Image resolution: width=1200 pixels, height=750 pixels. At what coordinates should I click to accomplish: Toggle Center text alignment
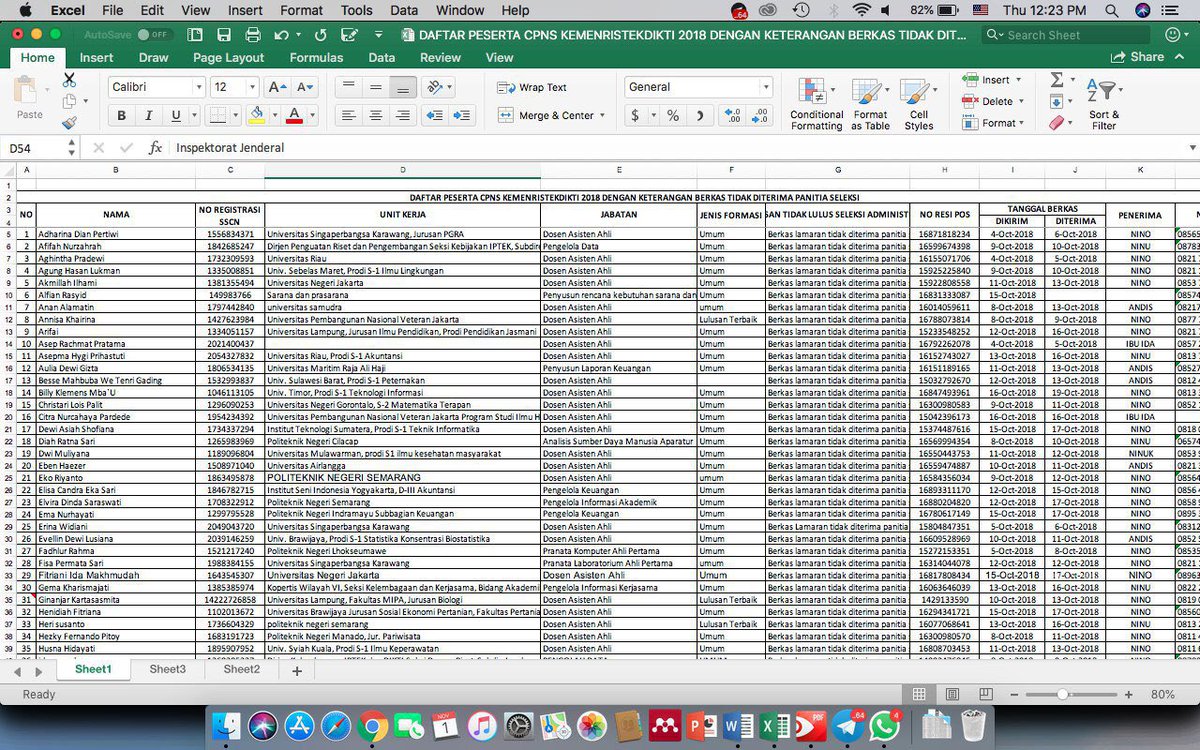(x=375, y=115)
